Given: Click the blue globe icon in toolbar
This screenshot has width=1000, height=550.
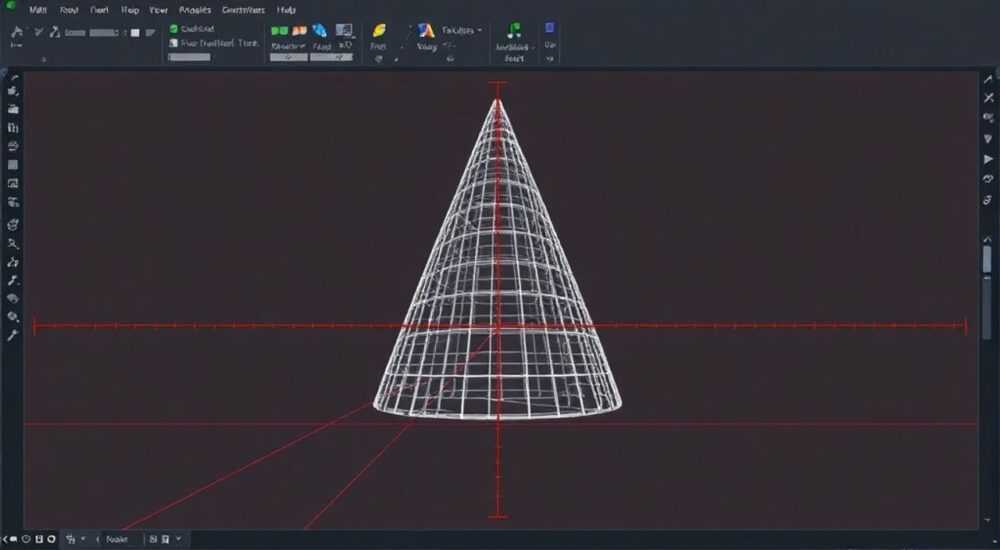Looking at the screenshot, I should click(x=320, y=31).
